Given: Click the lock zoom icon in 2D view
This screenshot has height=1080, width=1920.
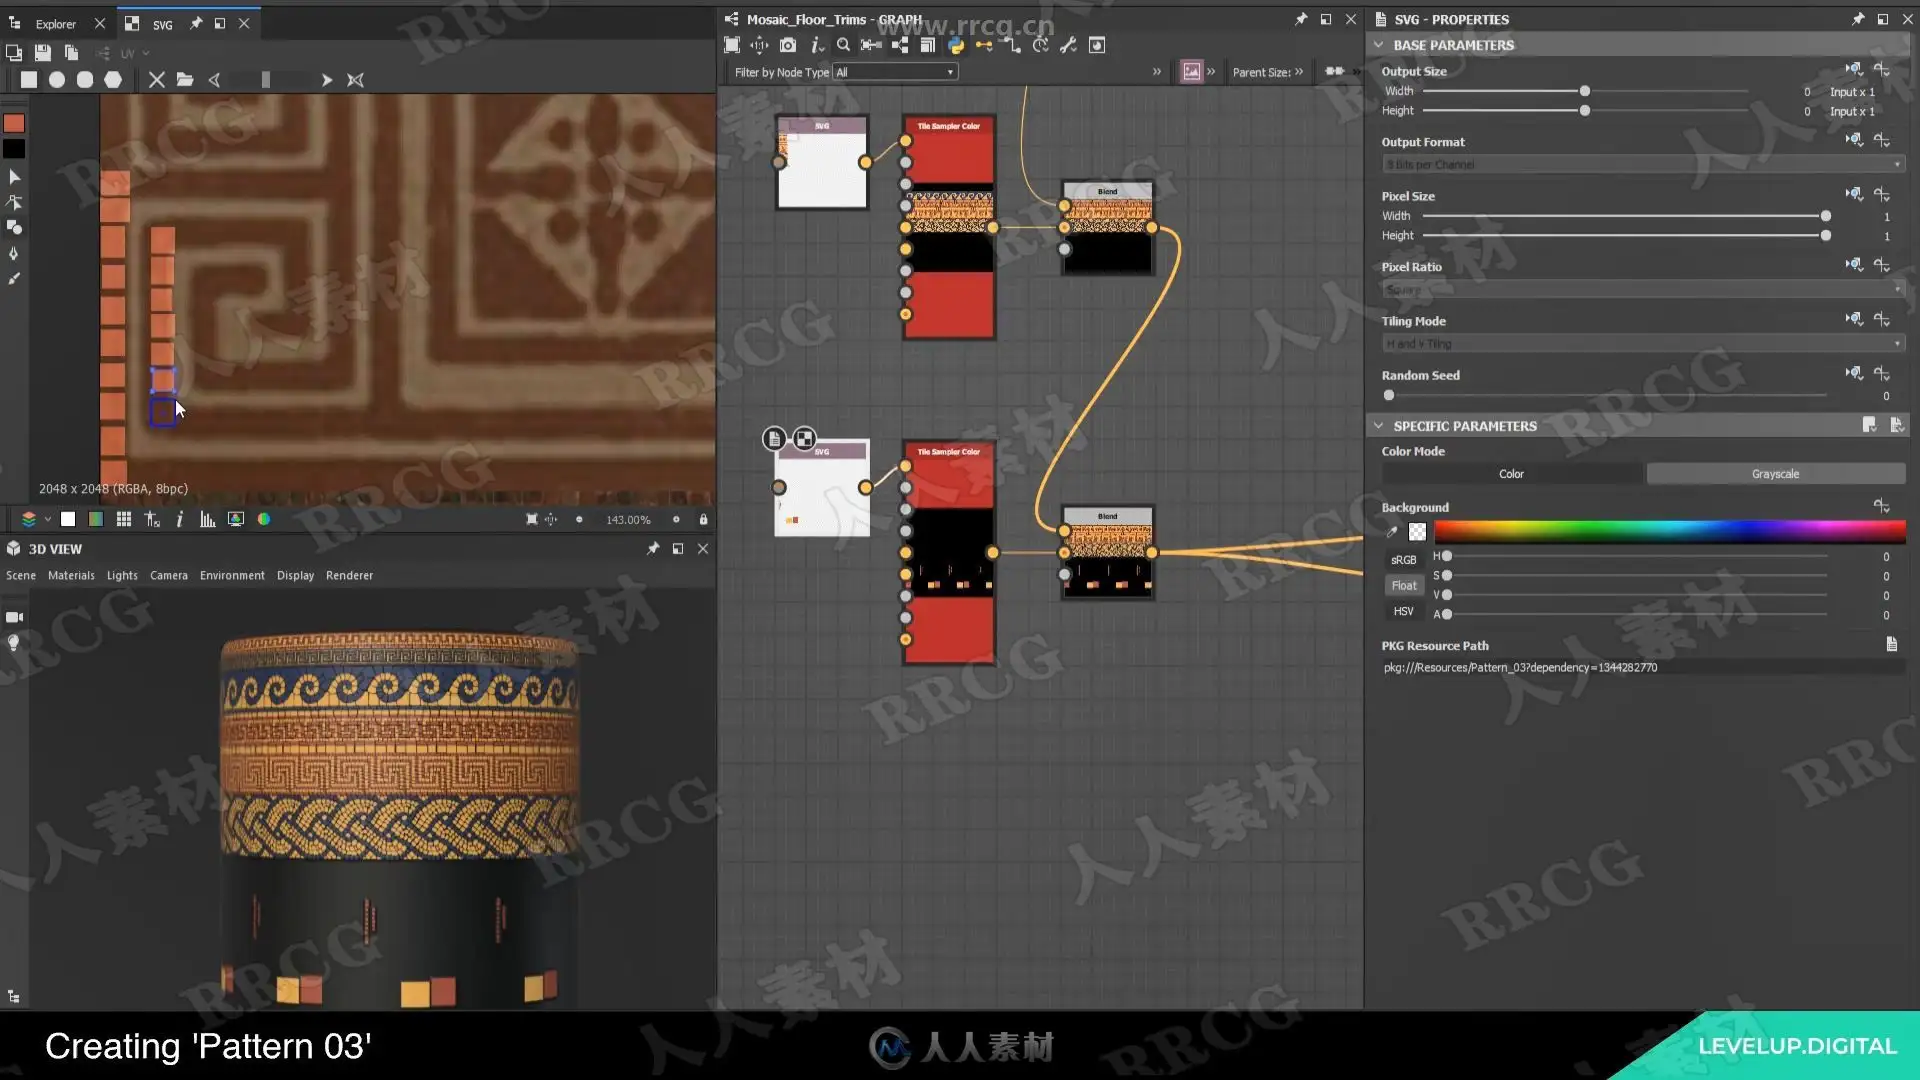Looking at the screenshot, I should [x=703, y=519].
